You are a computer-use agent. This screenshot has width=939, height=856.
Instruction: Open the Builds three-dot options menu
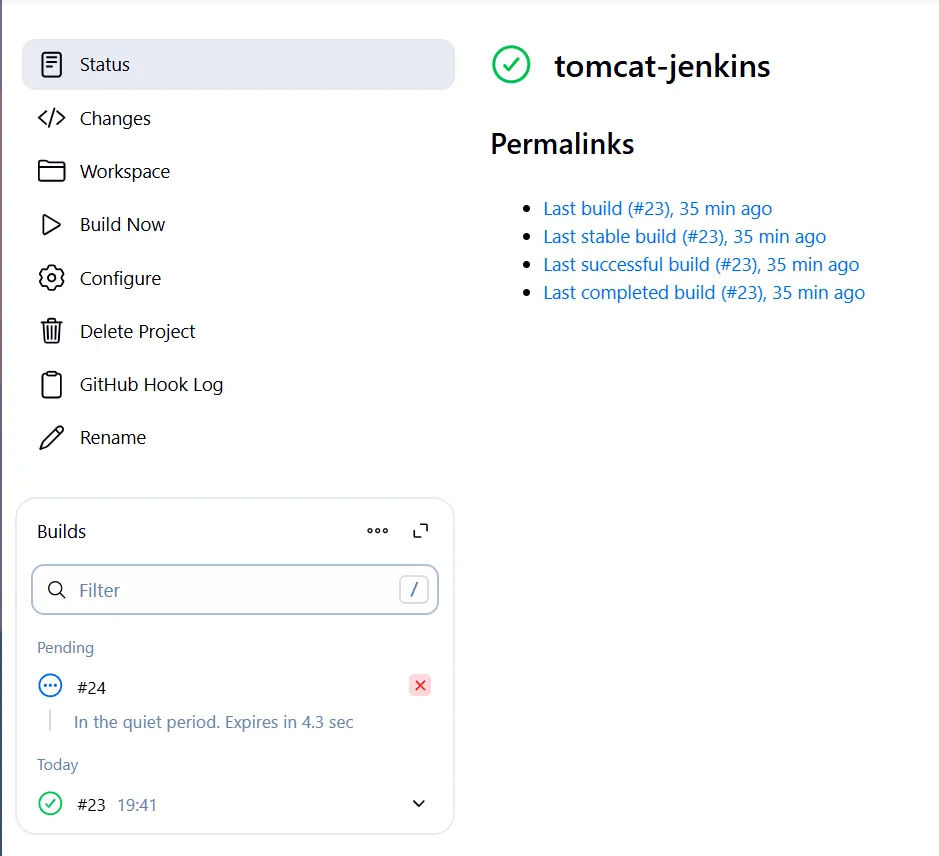377,531
